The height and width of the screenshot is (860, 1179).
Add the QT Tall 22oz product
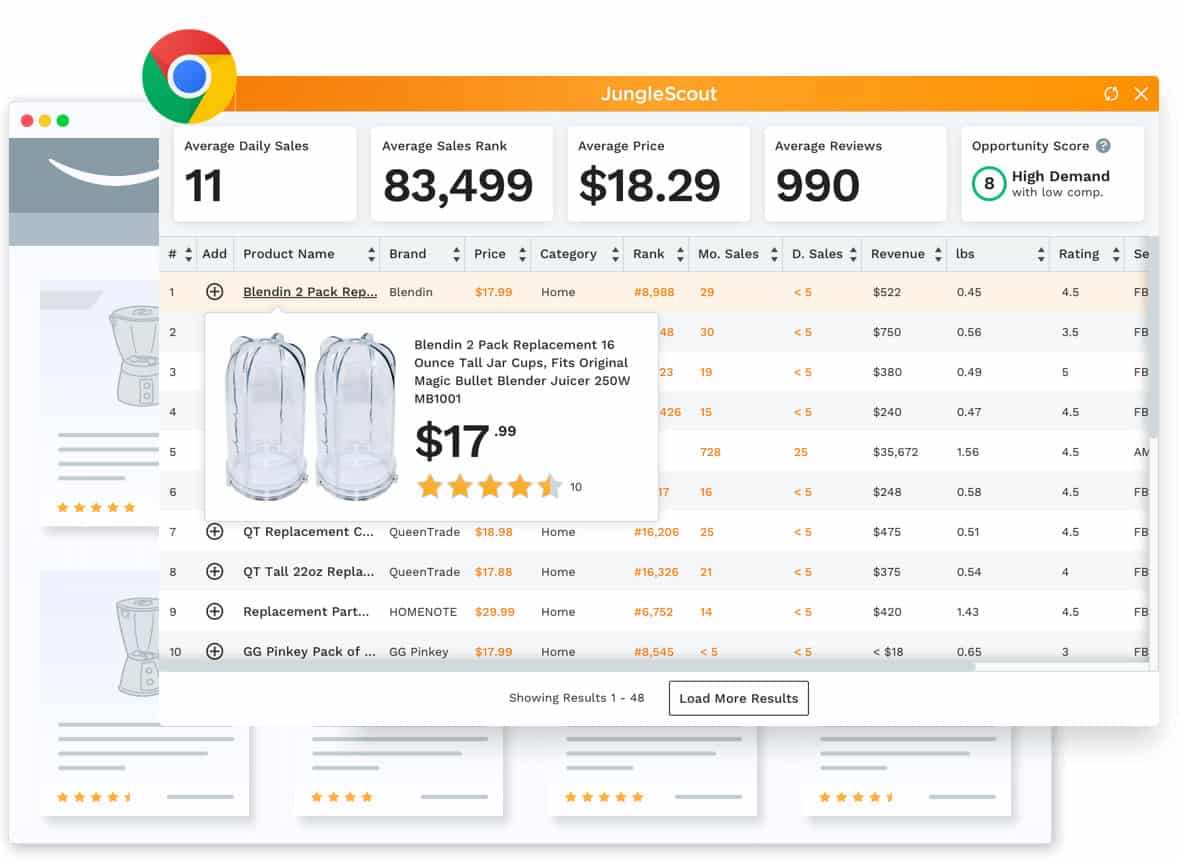tap(214, 571)
